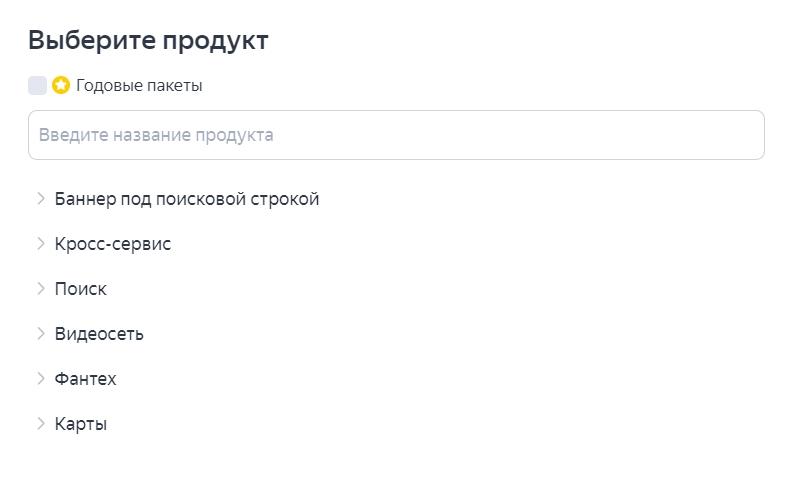Click the Карты text link
Screen dimensions: 786x480
[x=81, y=424]
